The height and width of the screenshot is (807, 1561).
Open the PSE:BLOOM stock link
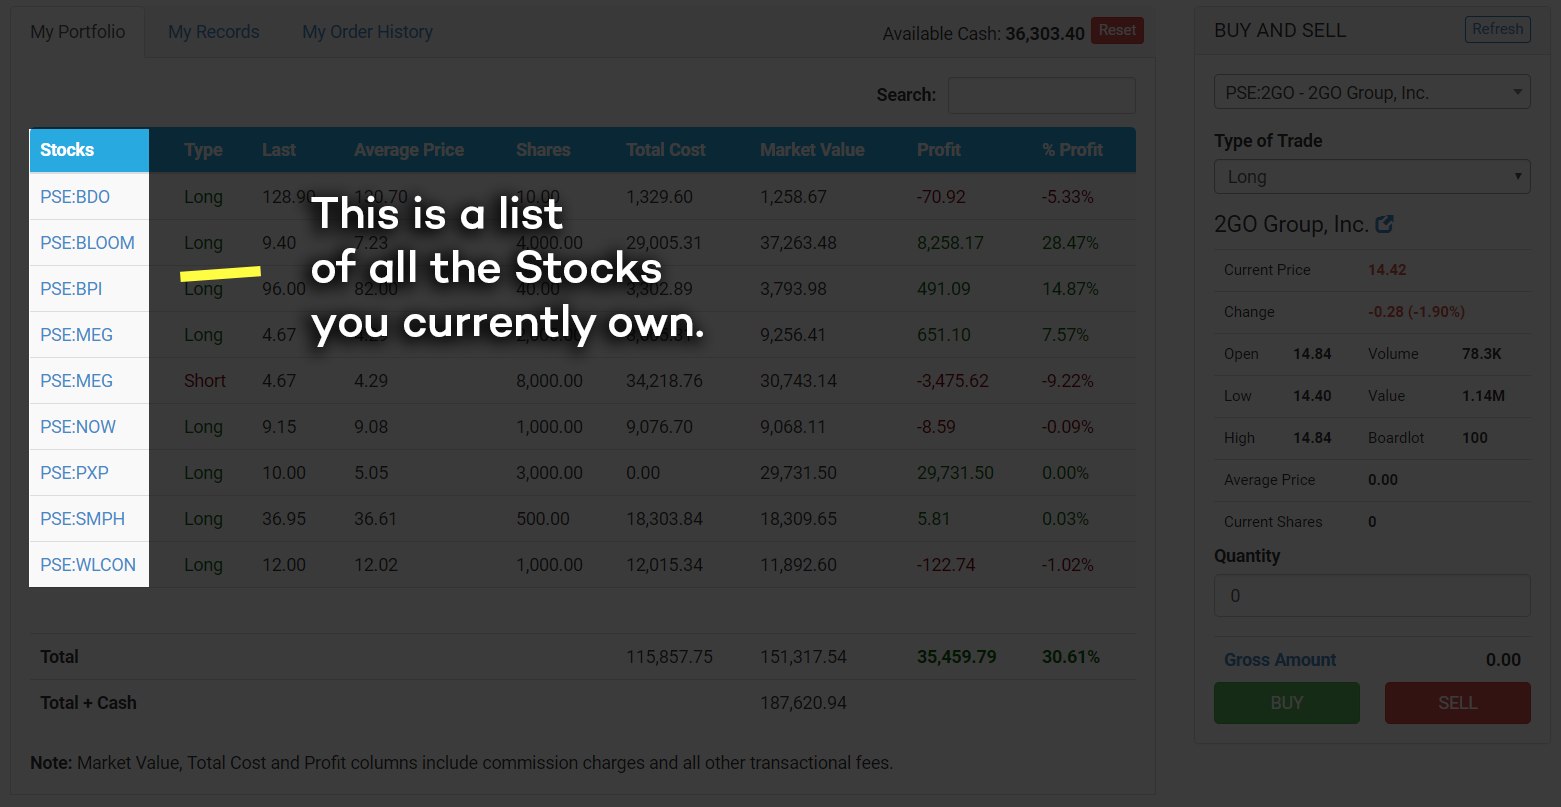87,243
